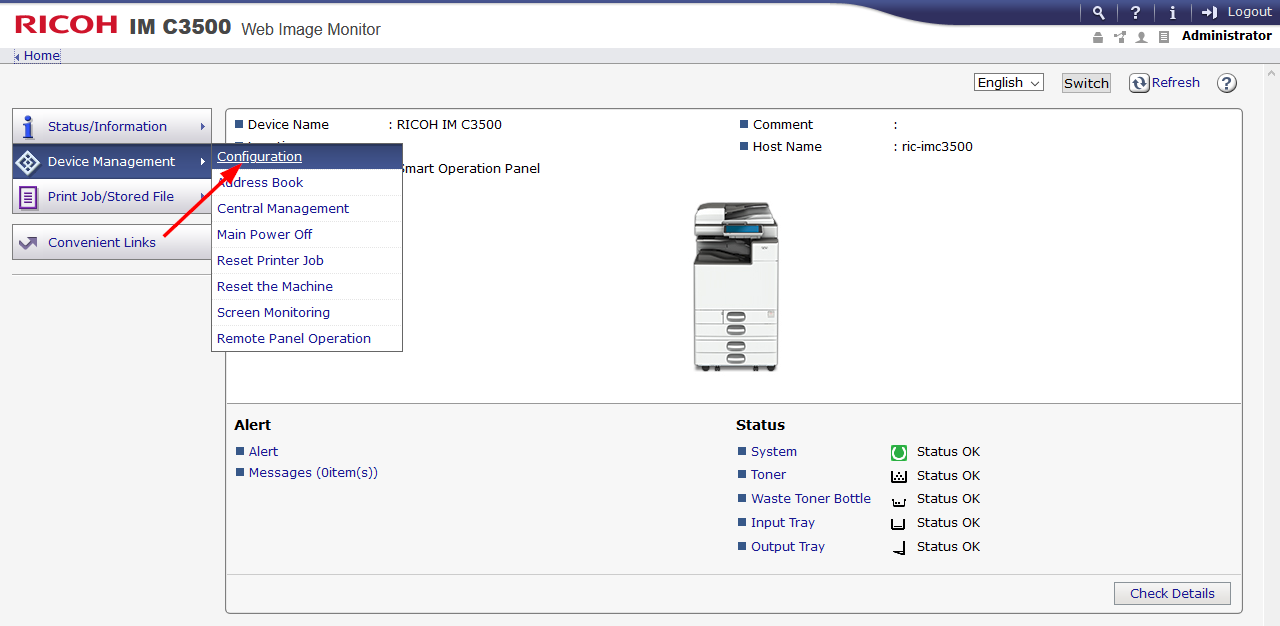Click the Convenient Links arrow icon
Viewport: 1280px width, 626px height.
pos(28,242)
